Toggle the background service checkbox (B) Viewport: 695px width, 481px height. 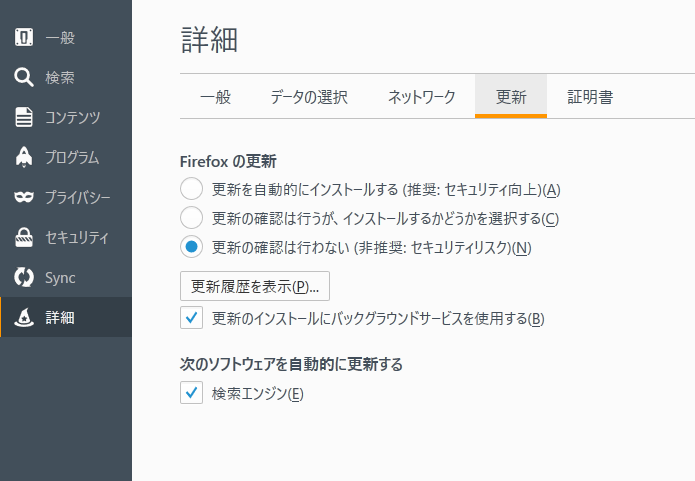pyautogui.click(x=191, y=318)
